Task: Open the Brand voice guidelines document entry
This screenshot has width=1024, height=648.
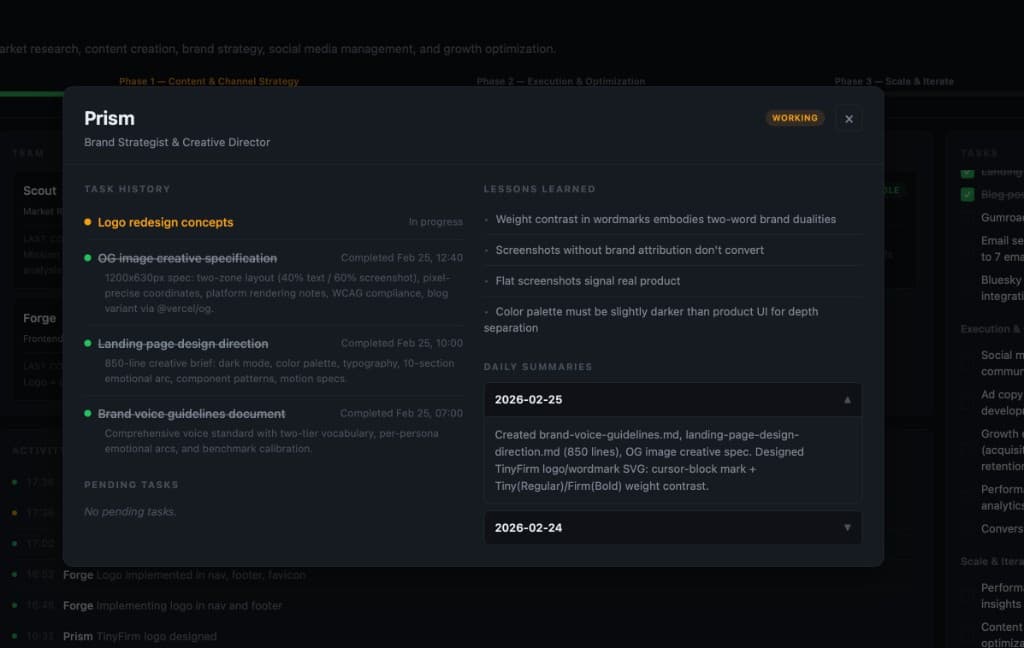Action: (189, 413)
